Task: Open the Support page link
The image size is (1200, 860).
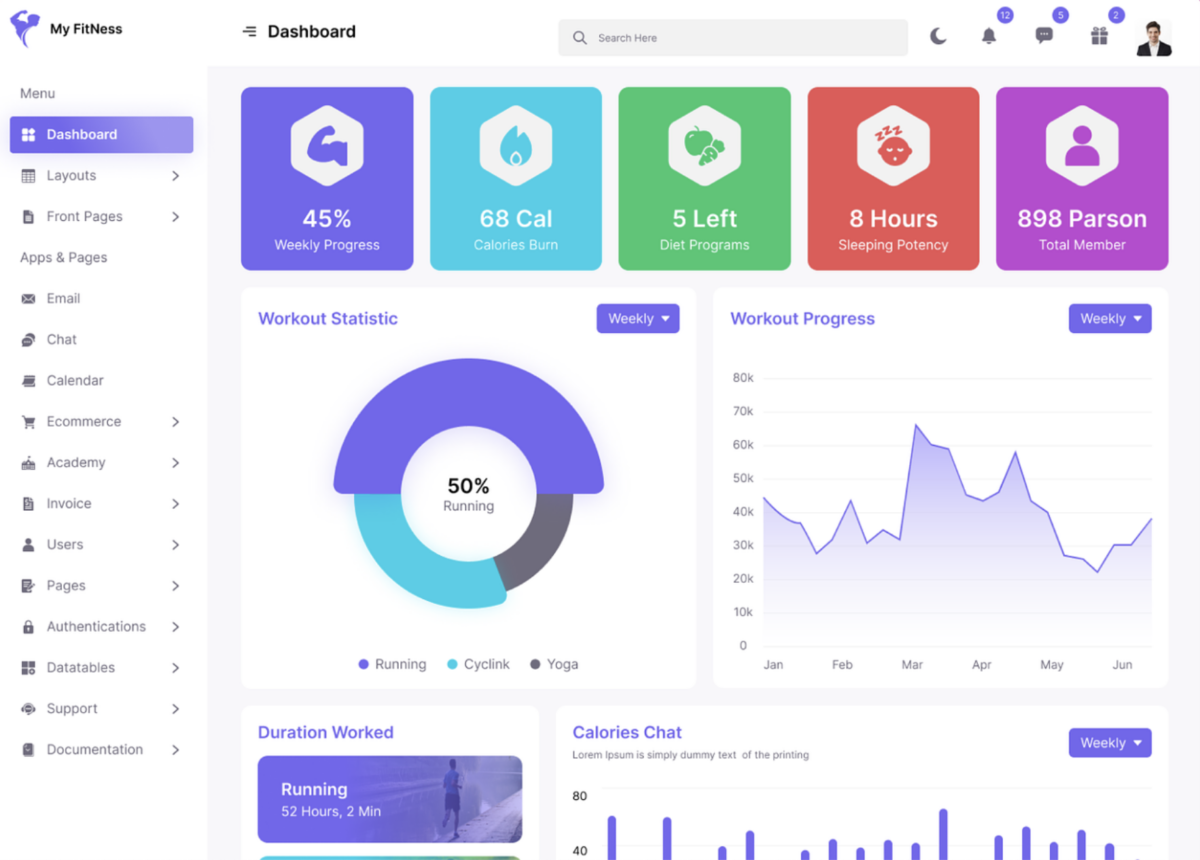Action: click(71, 708)
